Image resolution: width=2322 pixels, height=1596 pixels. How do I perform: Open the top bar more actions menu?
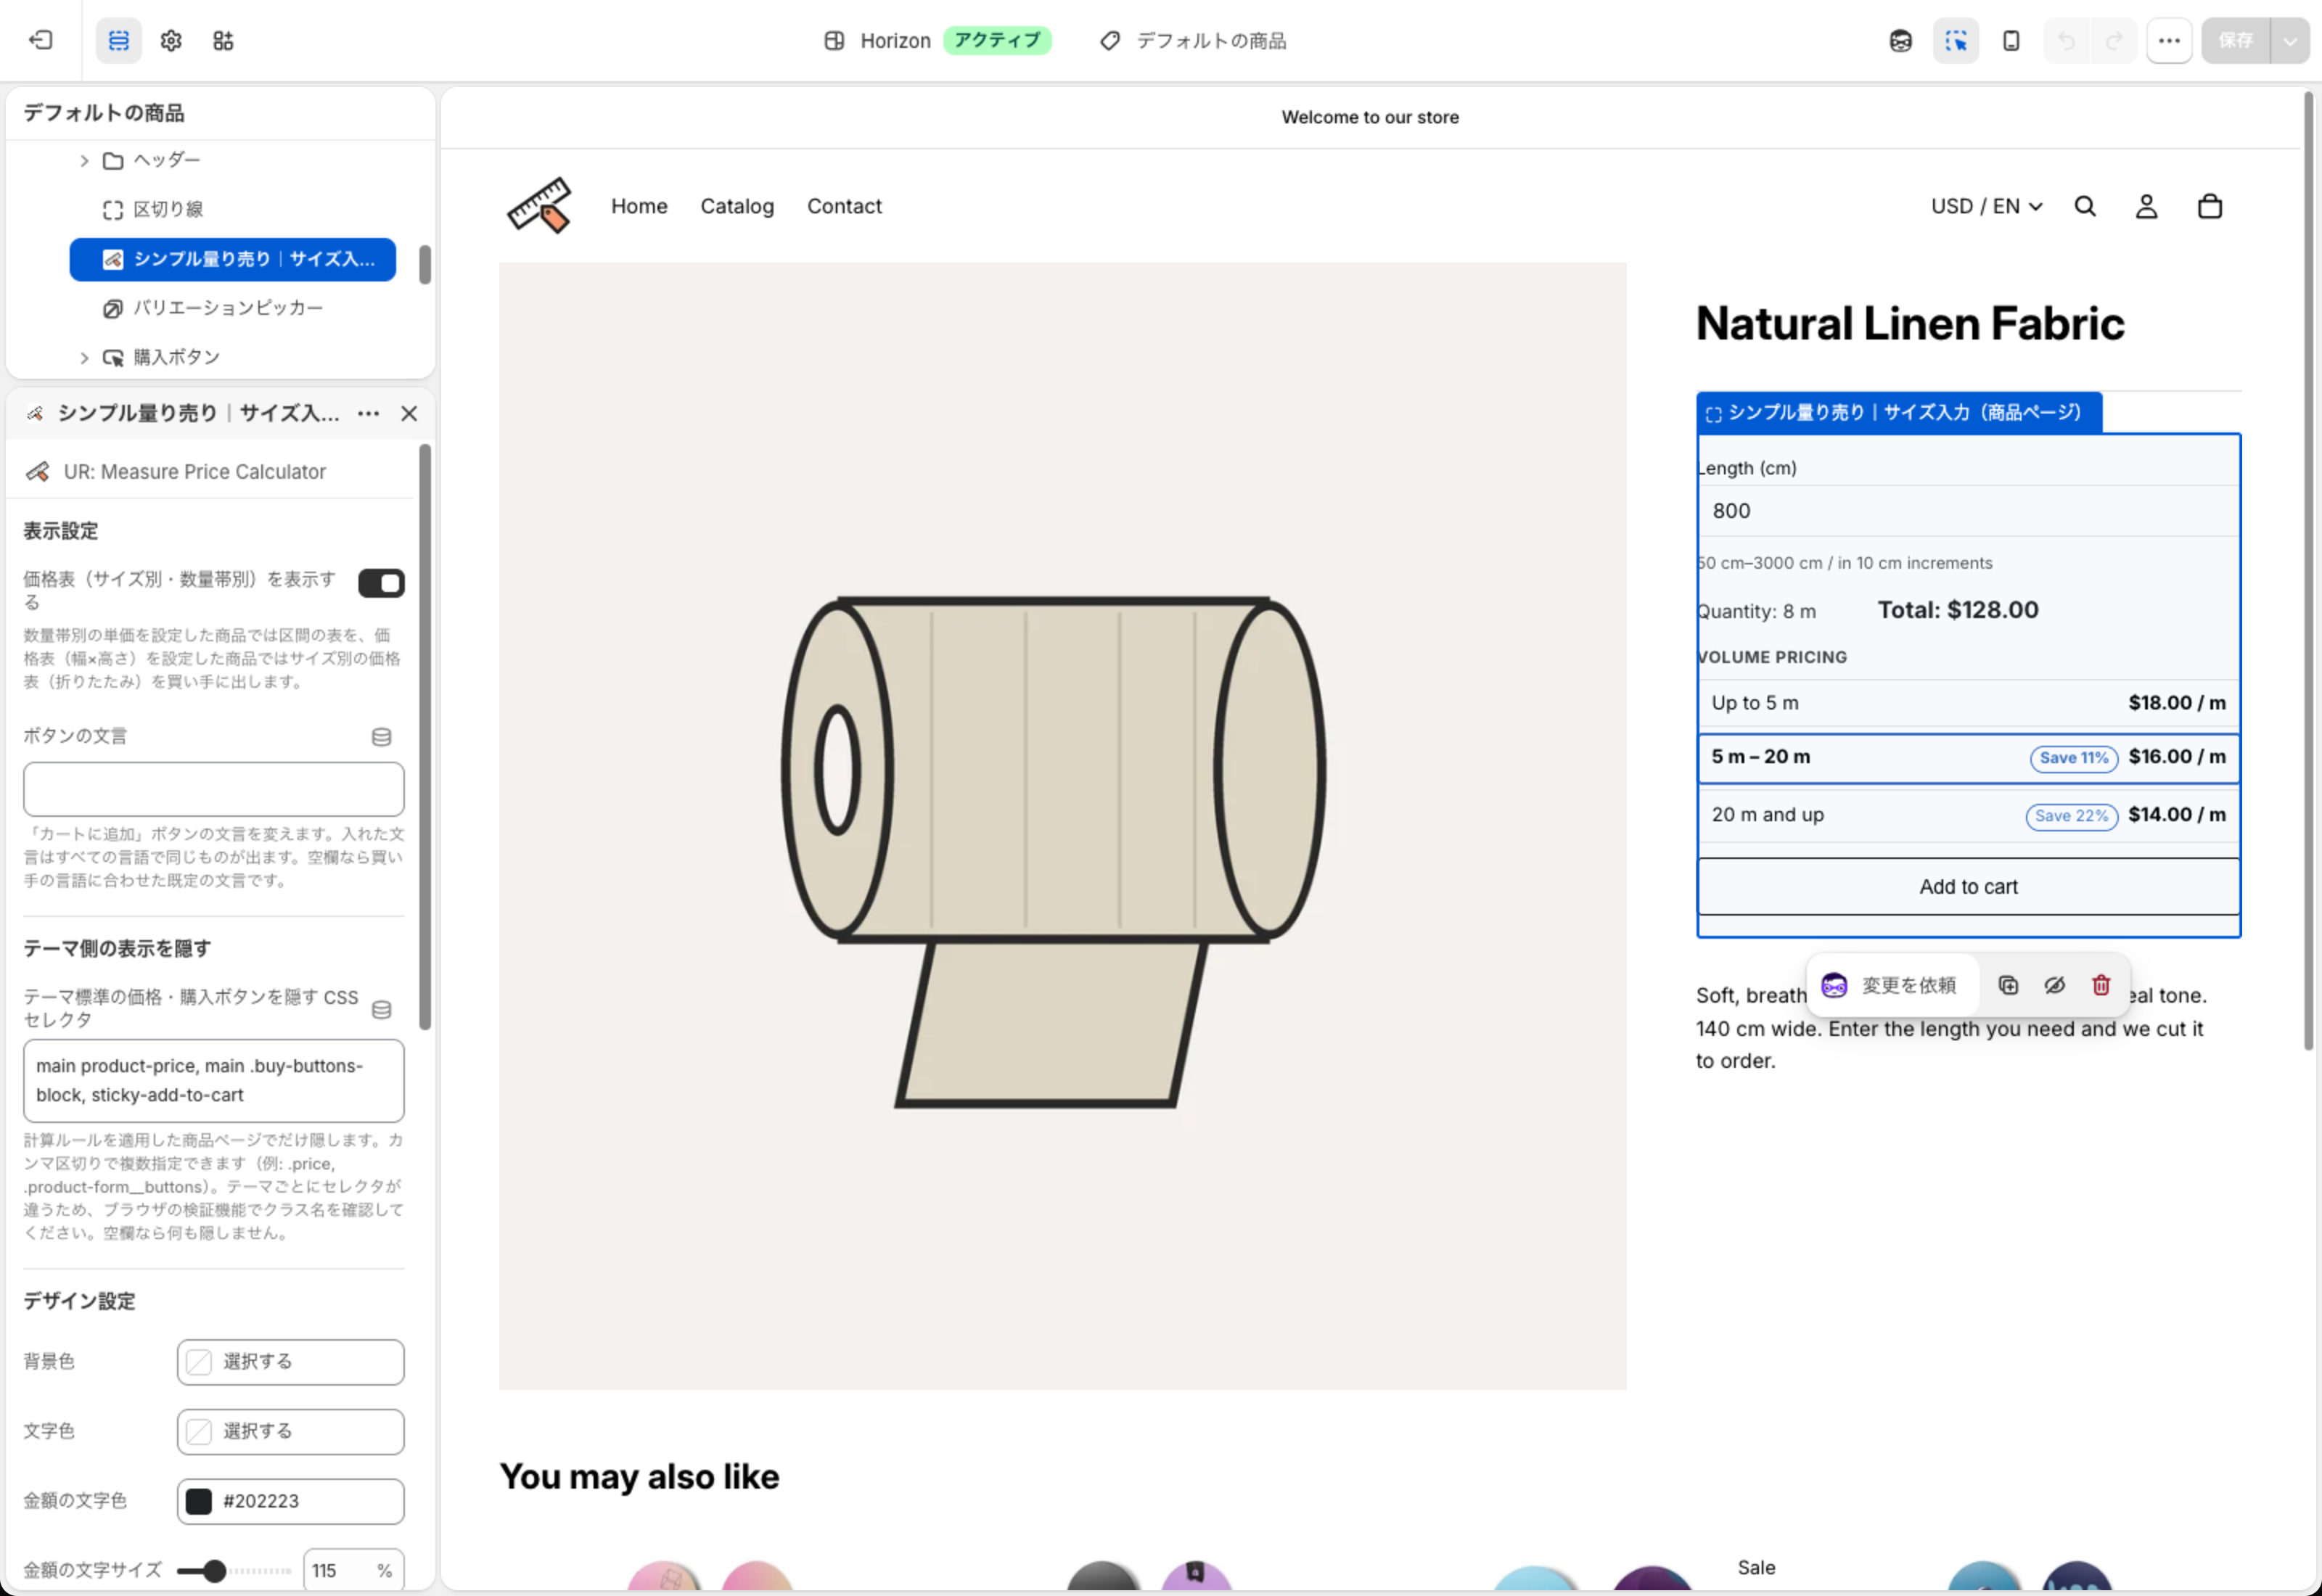click(x=2168, y=41)
